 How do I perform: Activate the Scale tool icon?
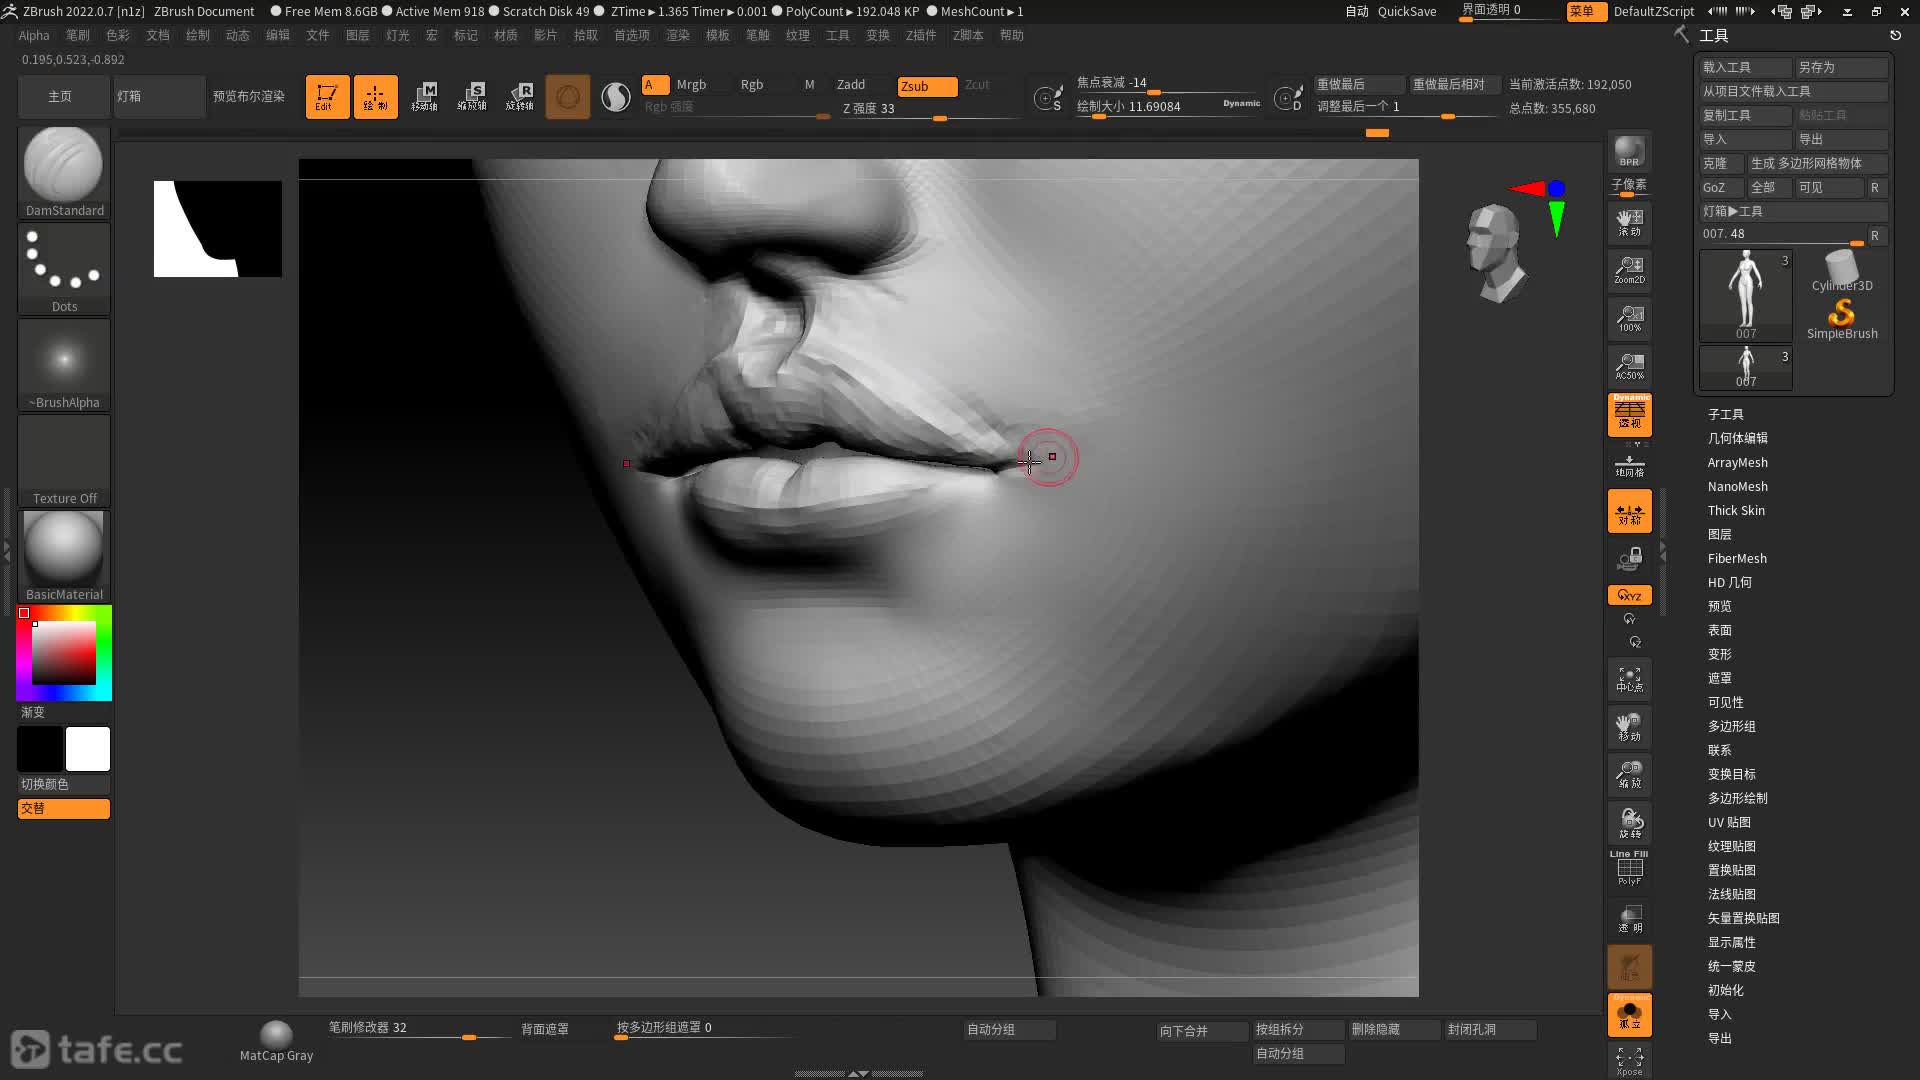pyautogui.click(x=472, y=97)
